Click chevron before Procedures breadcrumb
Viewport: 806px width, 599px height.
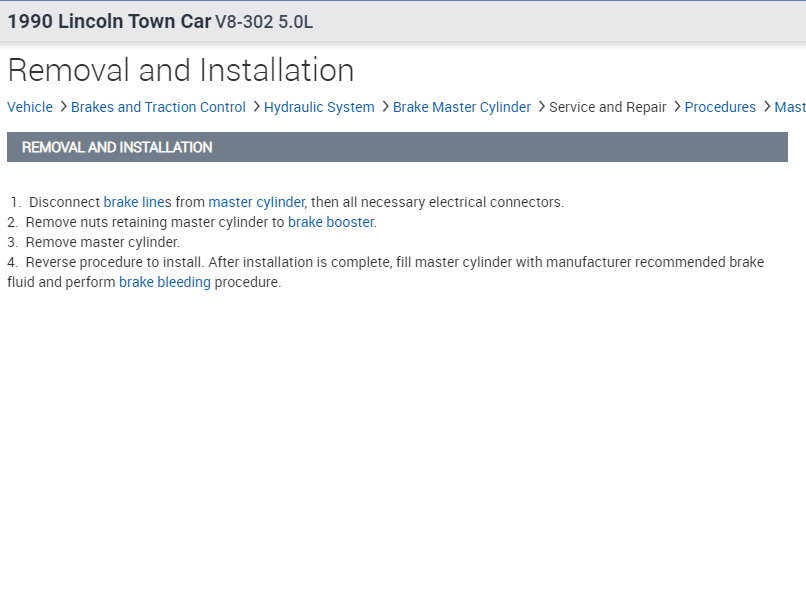pos(677,106)
